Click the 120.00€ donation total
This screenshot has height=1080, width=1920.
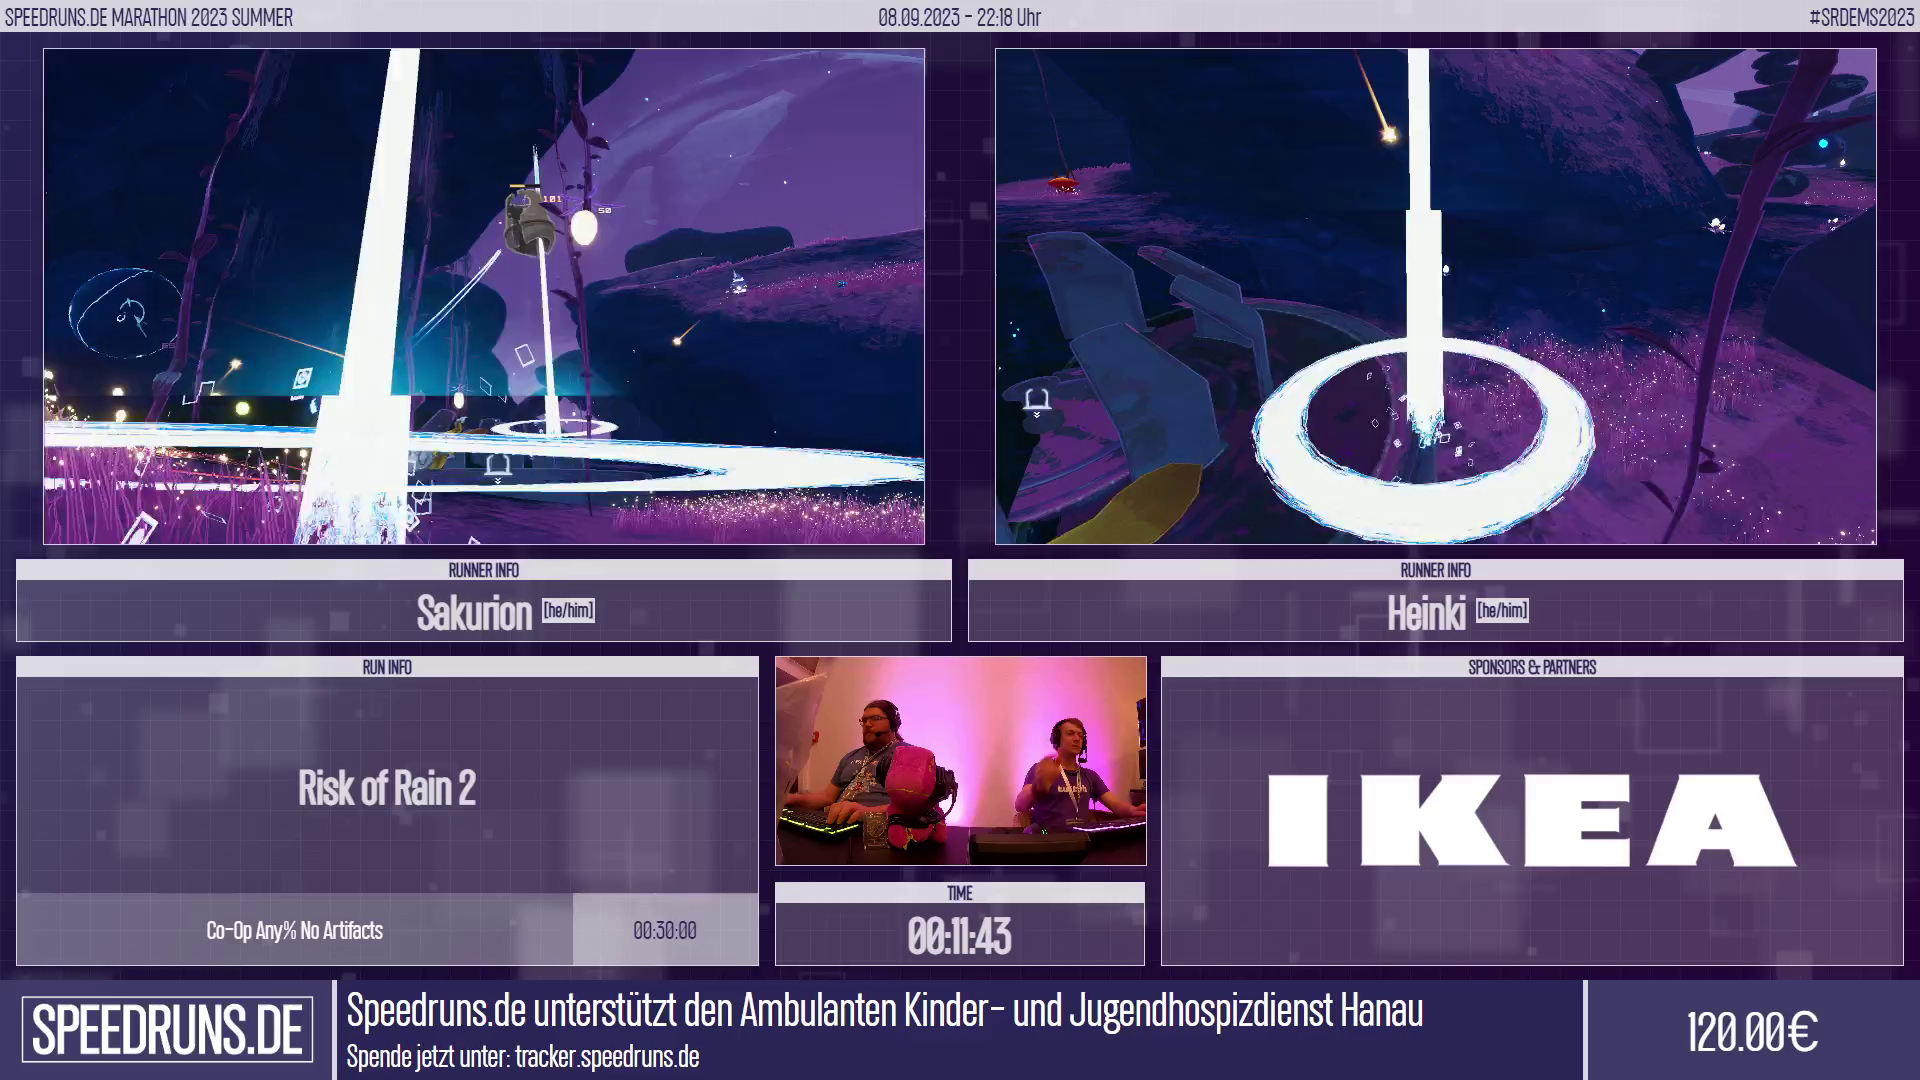click(1751, 1032)
